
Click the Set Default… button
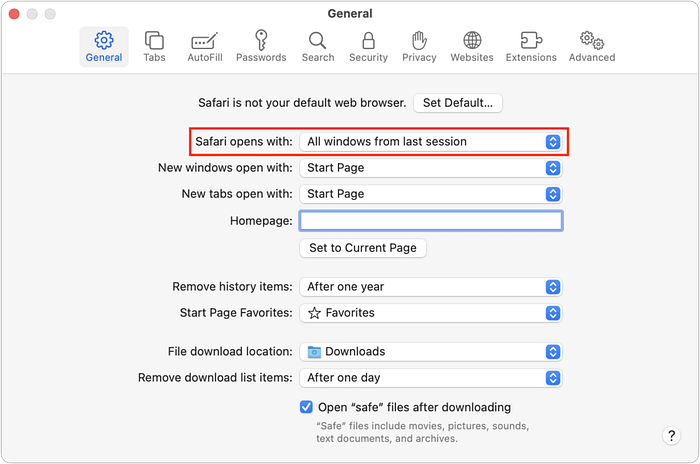click(x=459, y=103)
